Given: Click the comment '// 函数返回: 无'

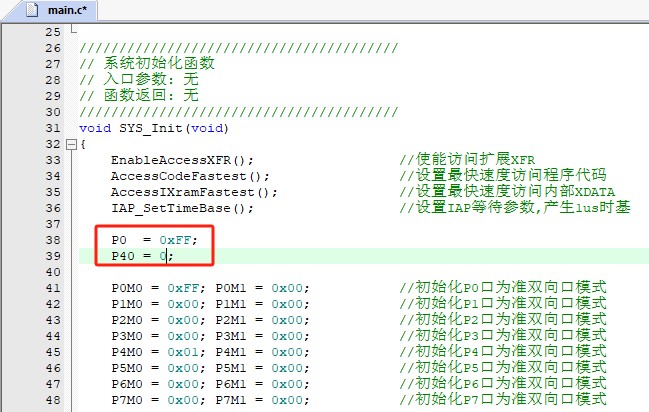Looking at the screenshot, I should click(139, 96).
